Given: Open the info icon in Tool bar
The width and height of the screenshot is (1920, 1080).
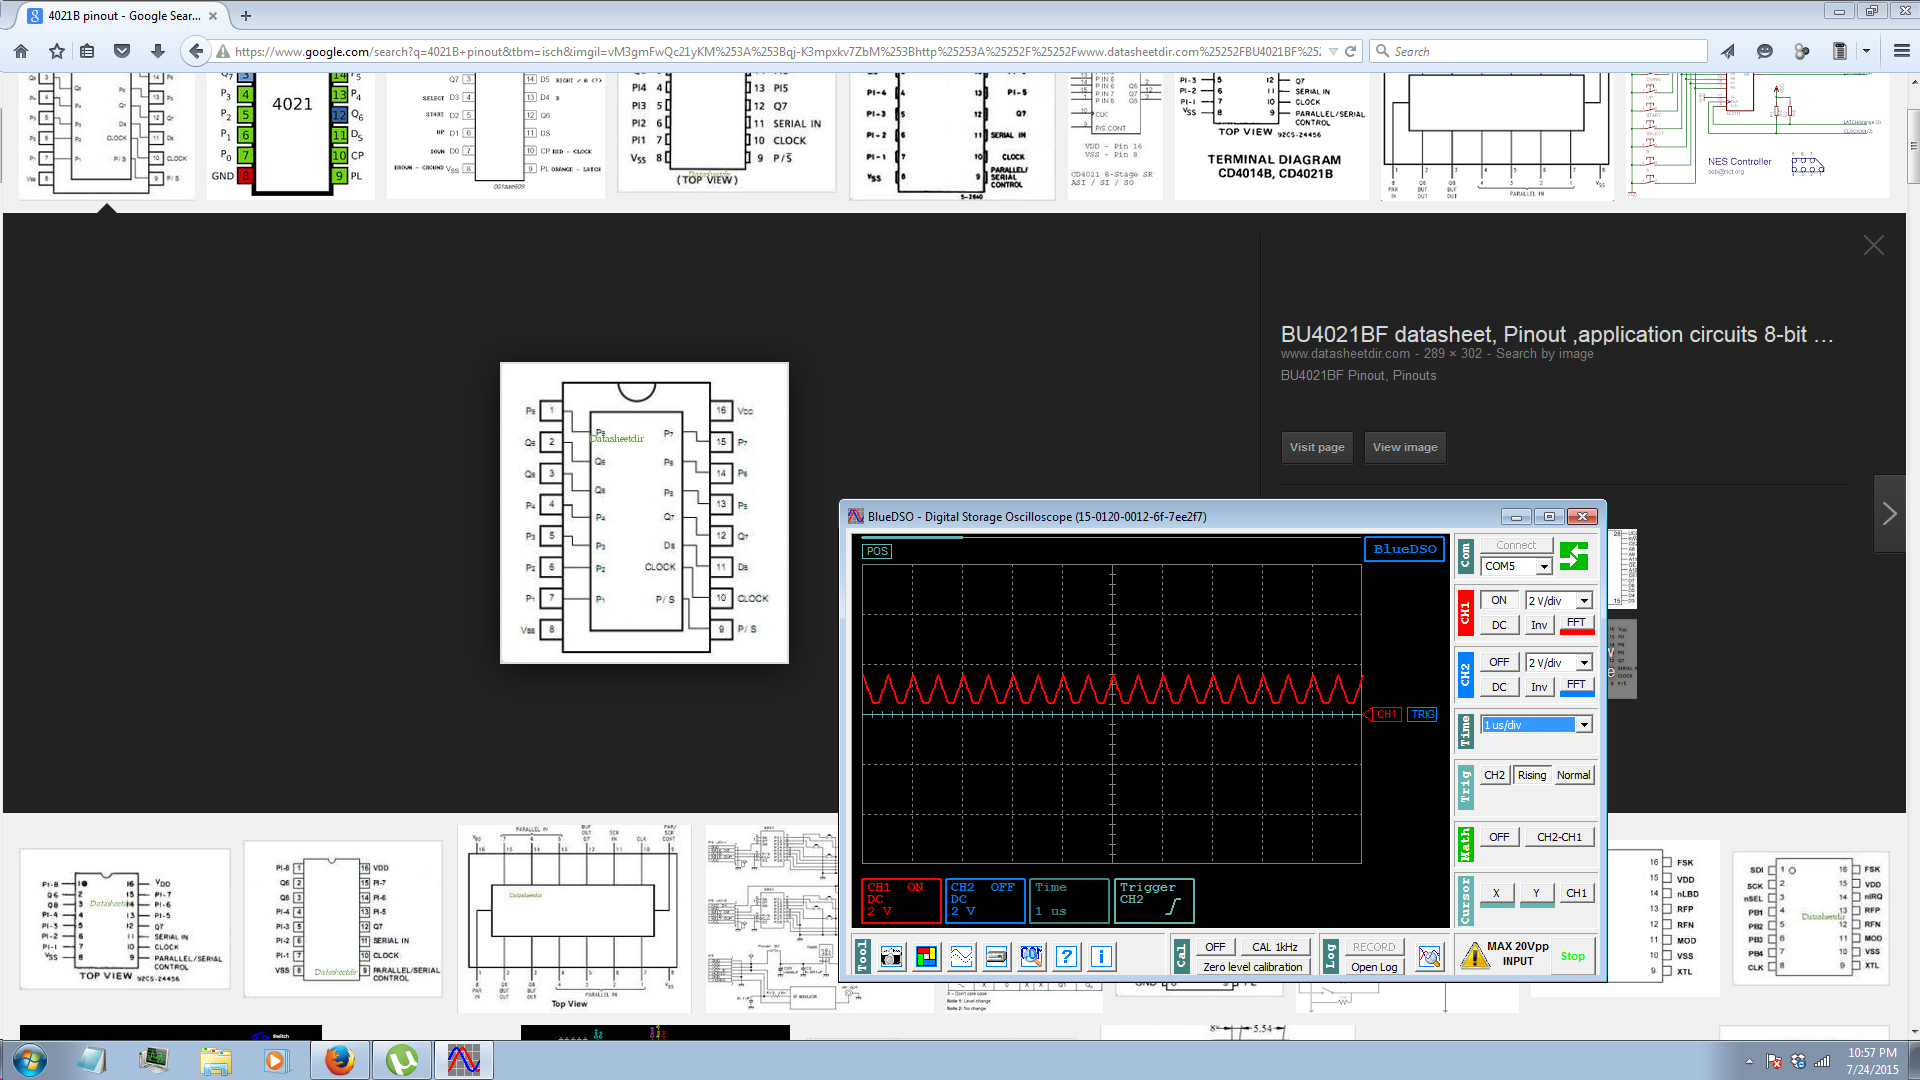Looking at the screenshot, I should tap(1101, 957).
